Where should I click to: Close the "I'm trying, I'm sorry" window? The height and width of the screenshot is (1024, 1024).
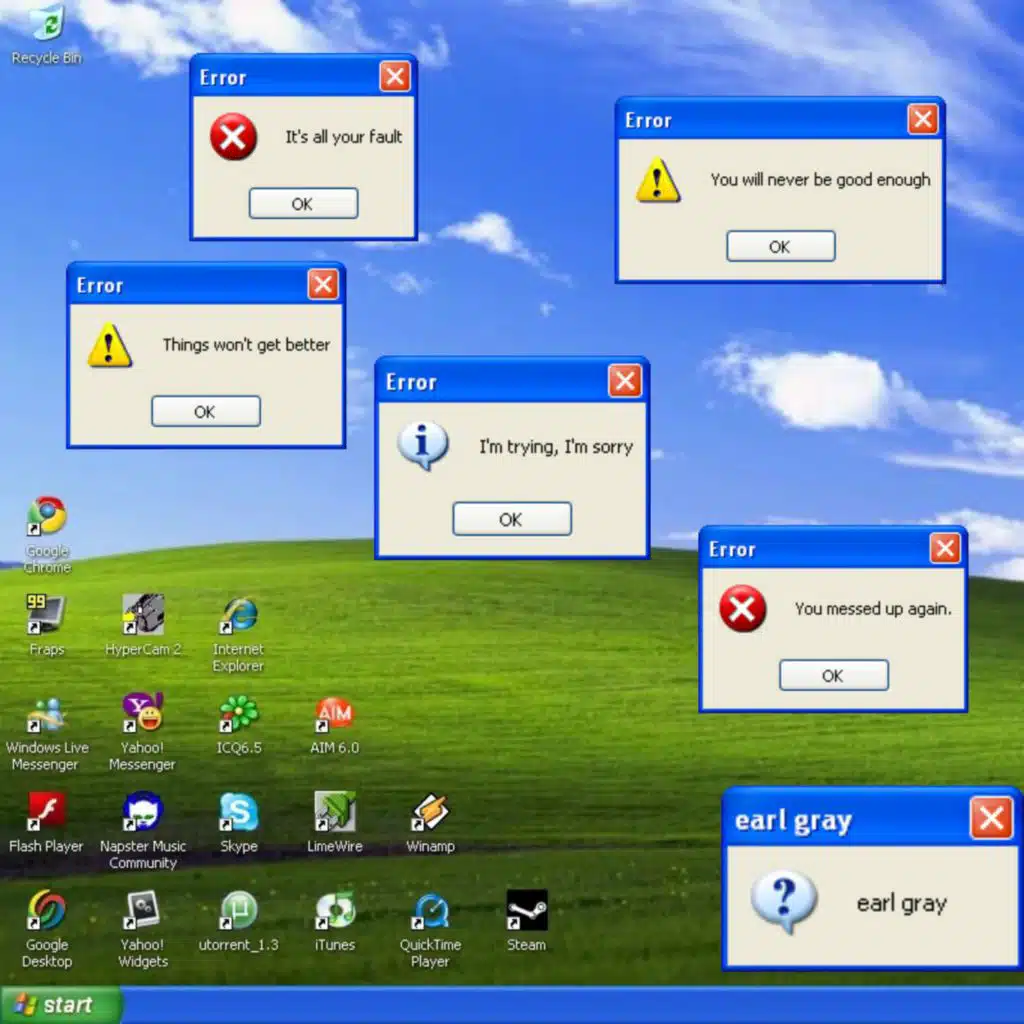pyautogui.click(x=625, y=380)
